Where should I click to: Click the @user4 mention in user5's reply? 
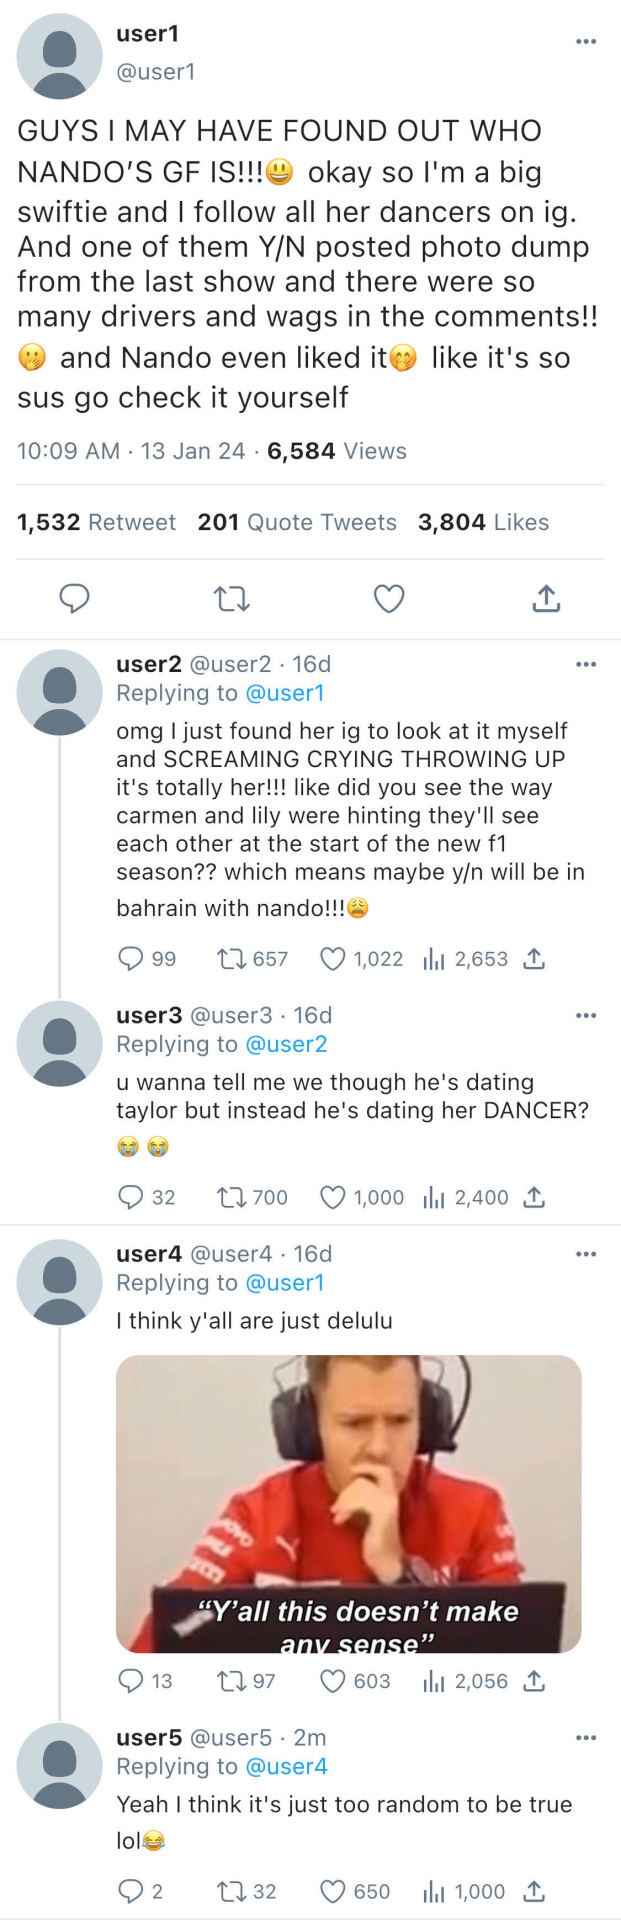286,1766
